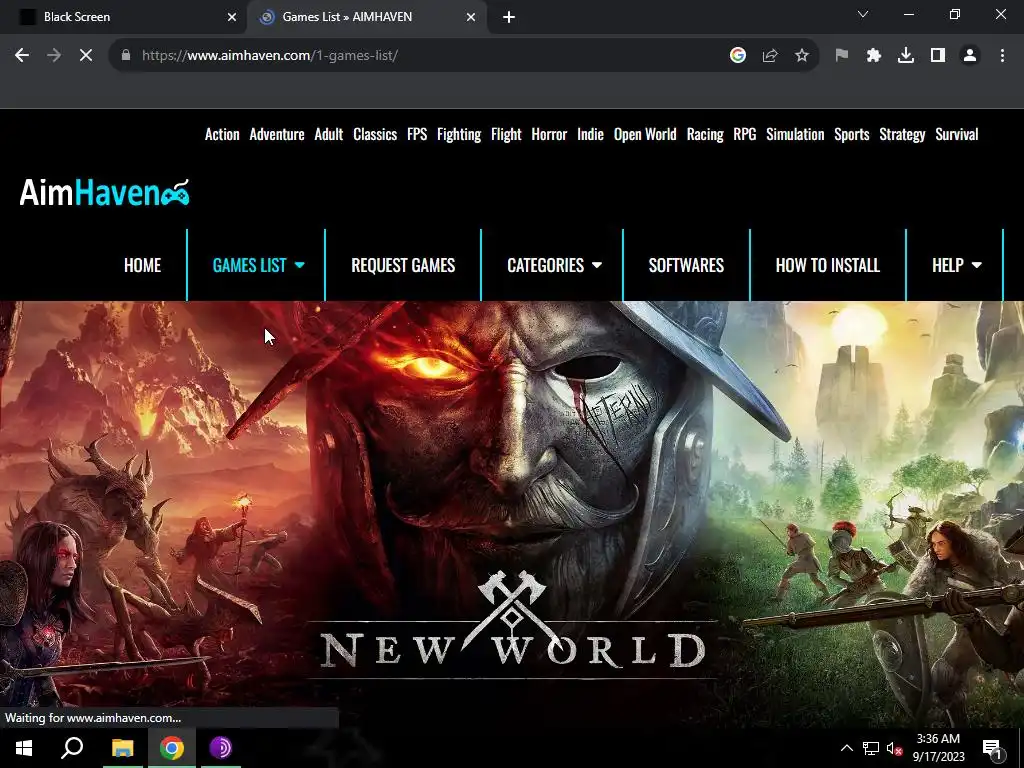Open the Windows Start menu
Viewport: 1024px width, 768px height.
click(x=24, y=748)
